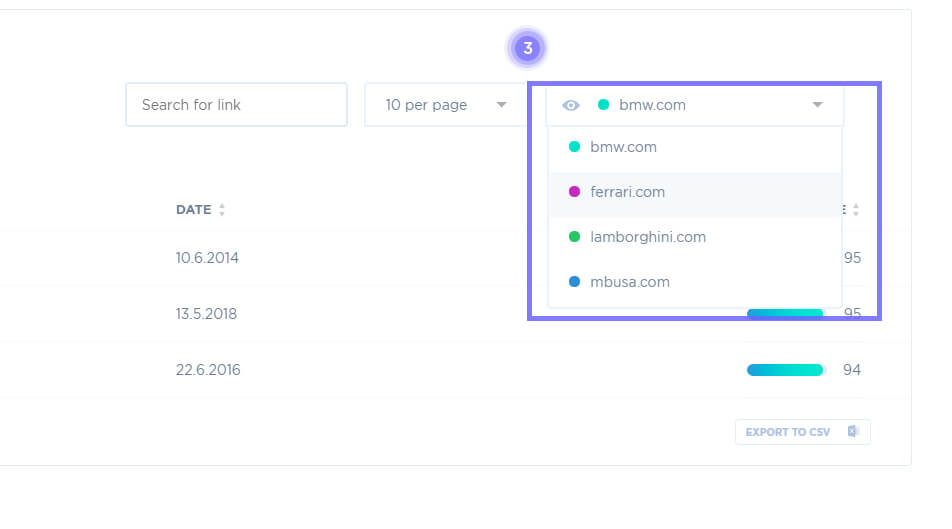Click the score value 94
Image resolution: width=952 pixels, height=529 pixels.
(x=852, y=370)
